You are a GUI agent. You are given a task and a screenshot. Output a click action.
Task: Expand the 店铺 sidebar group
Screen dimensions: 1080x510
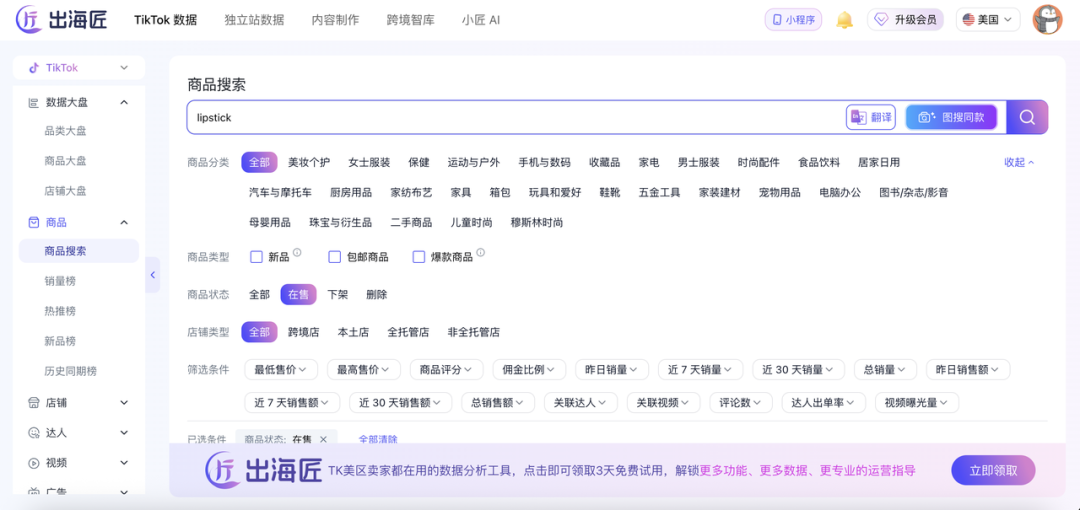point(124,402)
